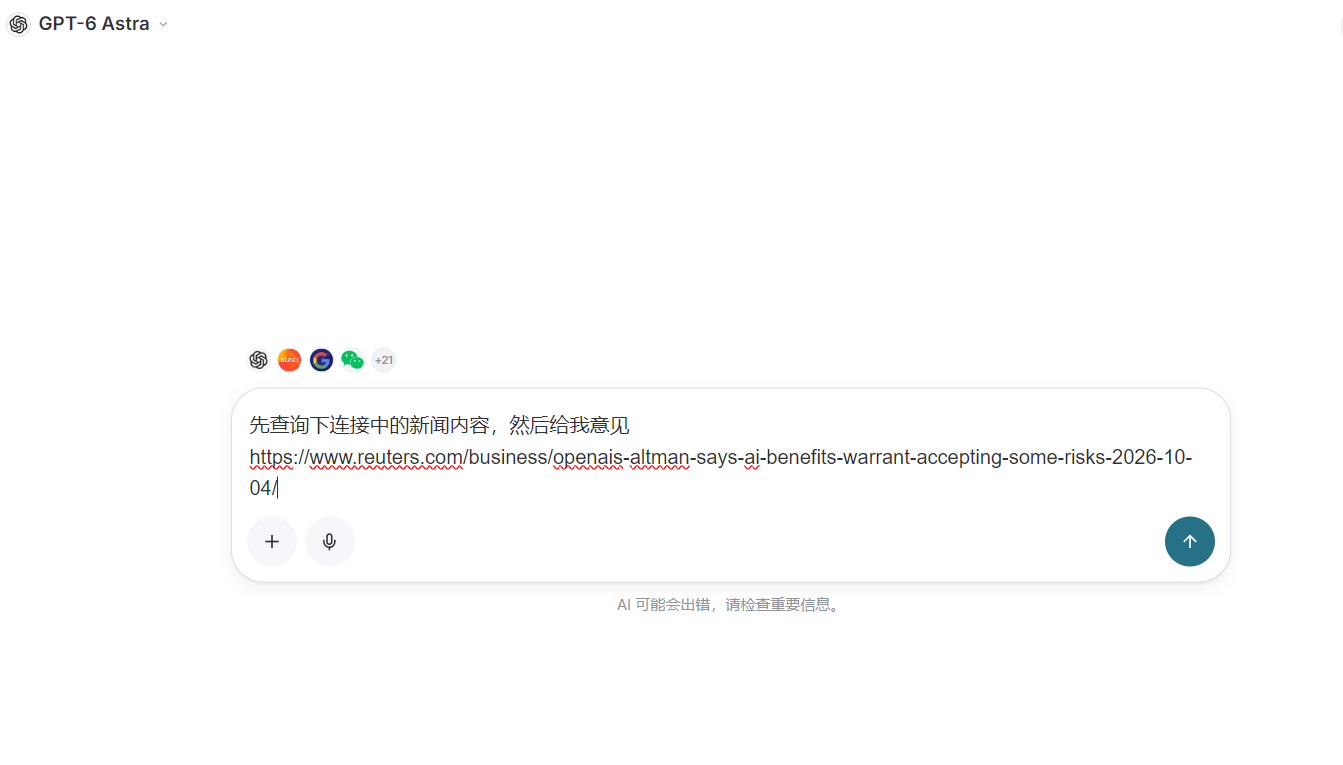Open the GPT-6 Astra model dropdown

pos(88,24)
